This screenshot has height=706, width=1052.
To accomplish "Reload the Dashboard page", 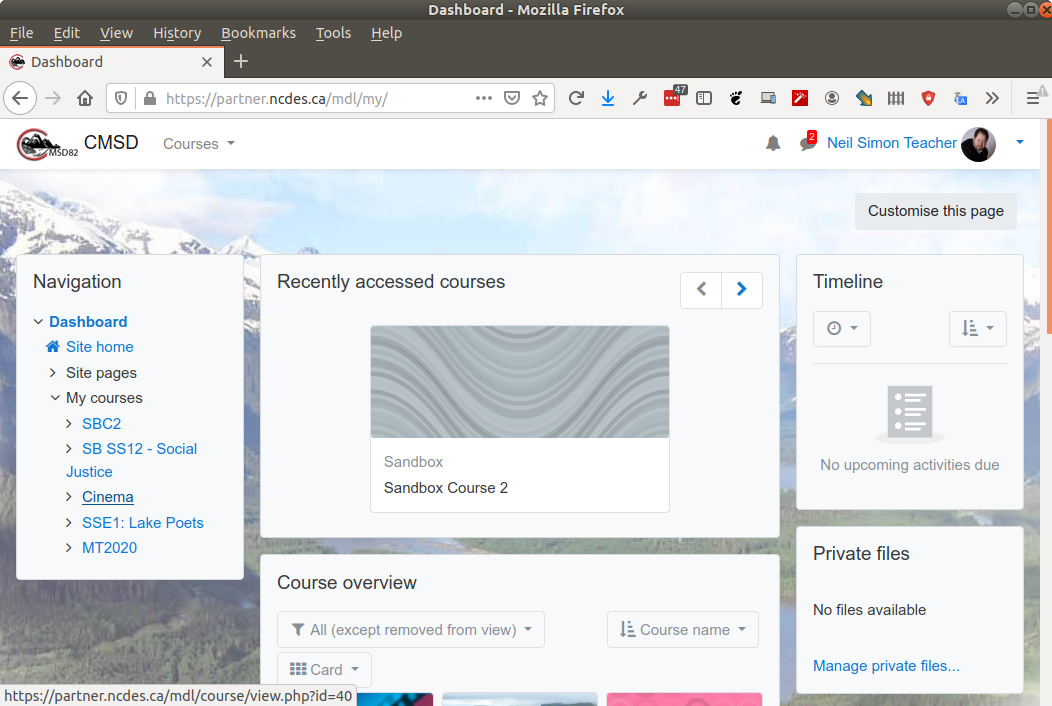I will click(575, 98).
